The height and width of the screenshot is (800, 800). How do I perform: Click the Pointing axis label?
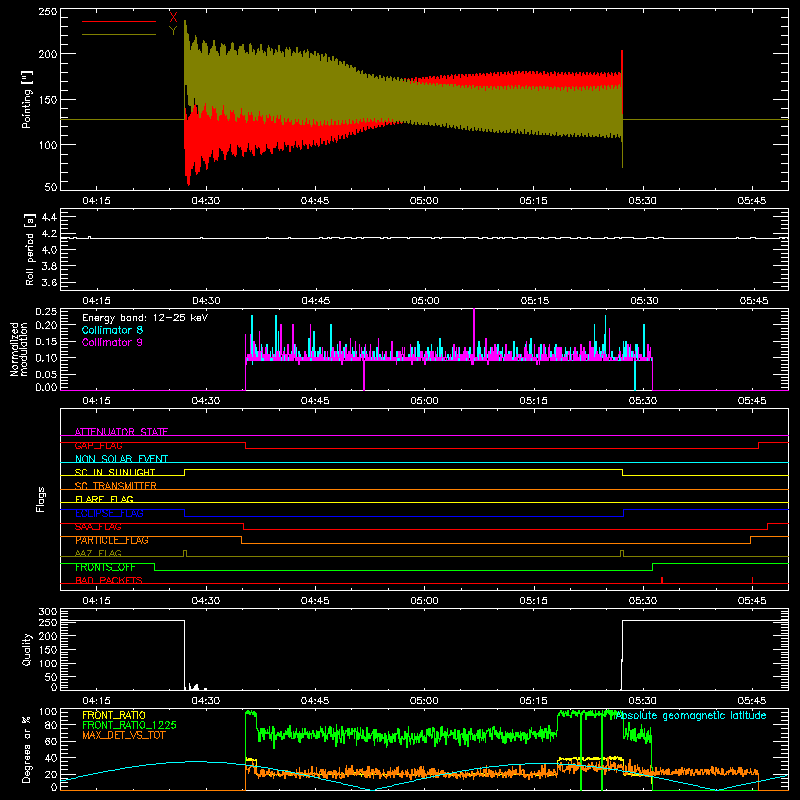click(27, 99)
